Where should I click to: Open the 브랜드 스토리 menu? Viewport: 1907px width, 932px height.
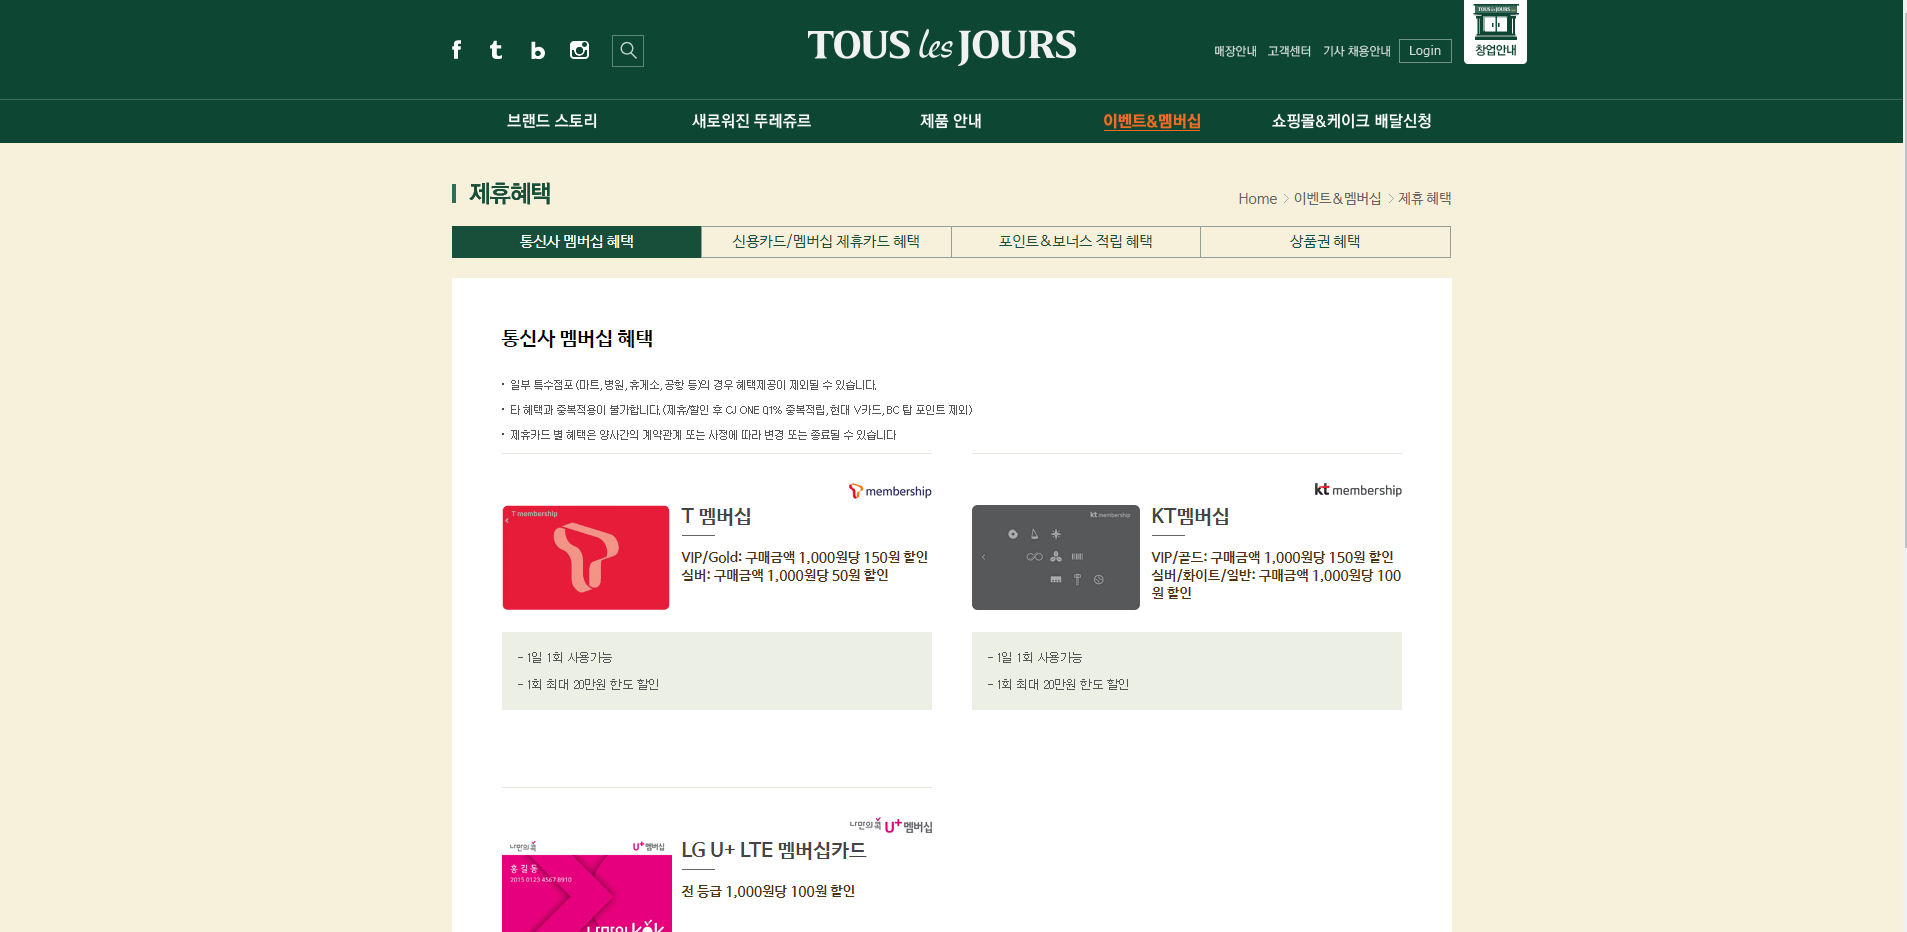click(x=552, y=121)
